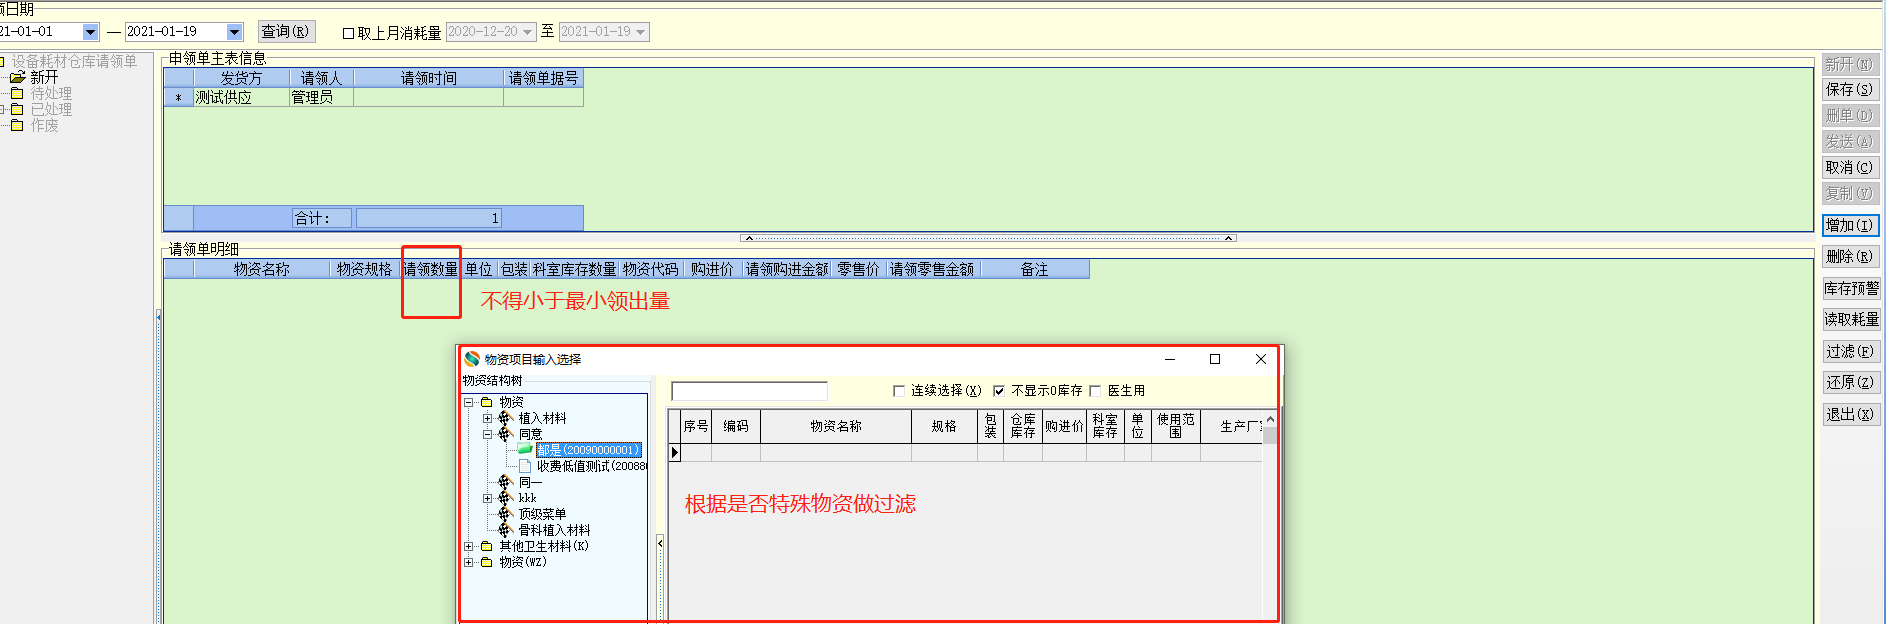
Task: Click the green folder icon beside 都是
Action: tap(525, 450)
